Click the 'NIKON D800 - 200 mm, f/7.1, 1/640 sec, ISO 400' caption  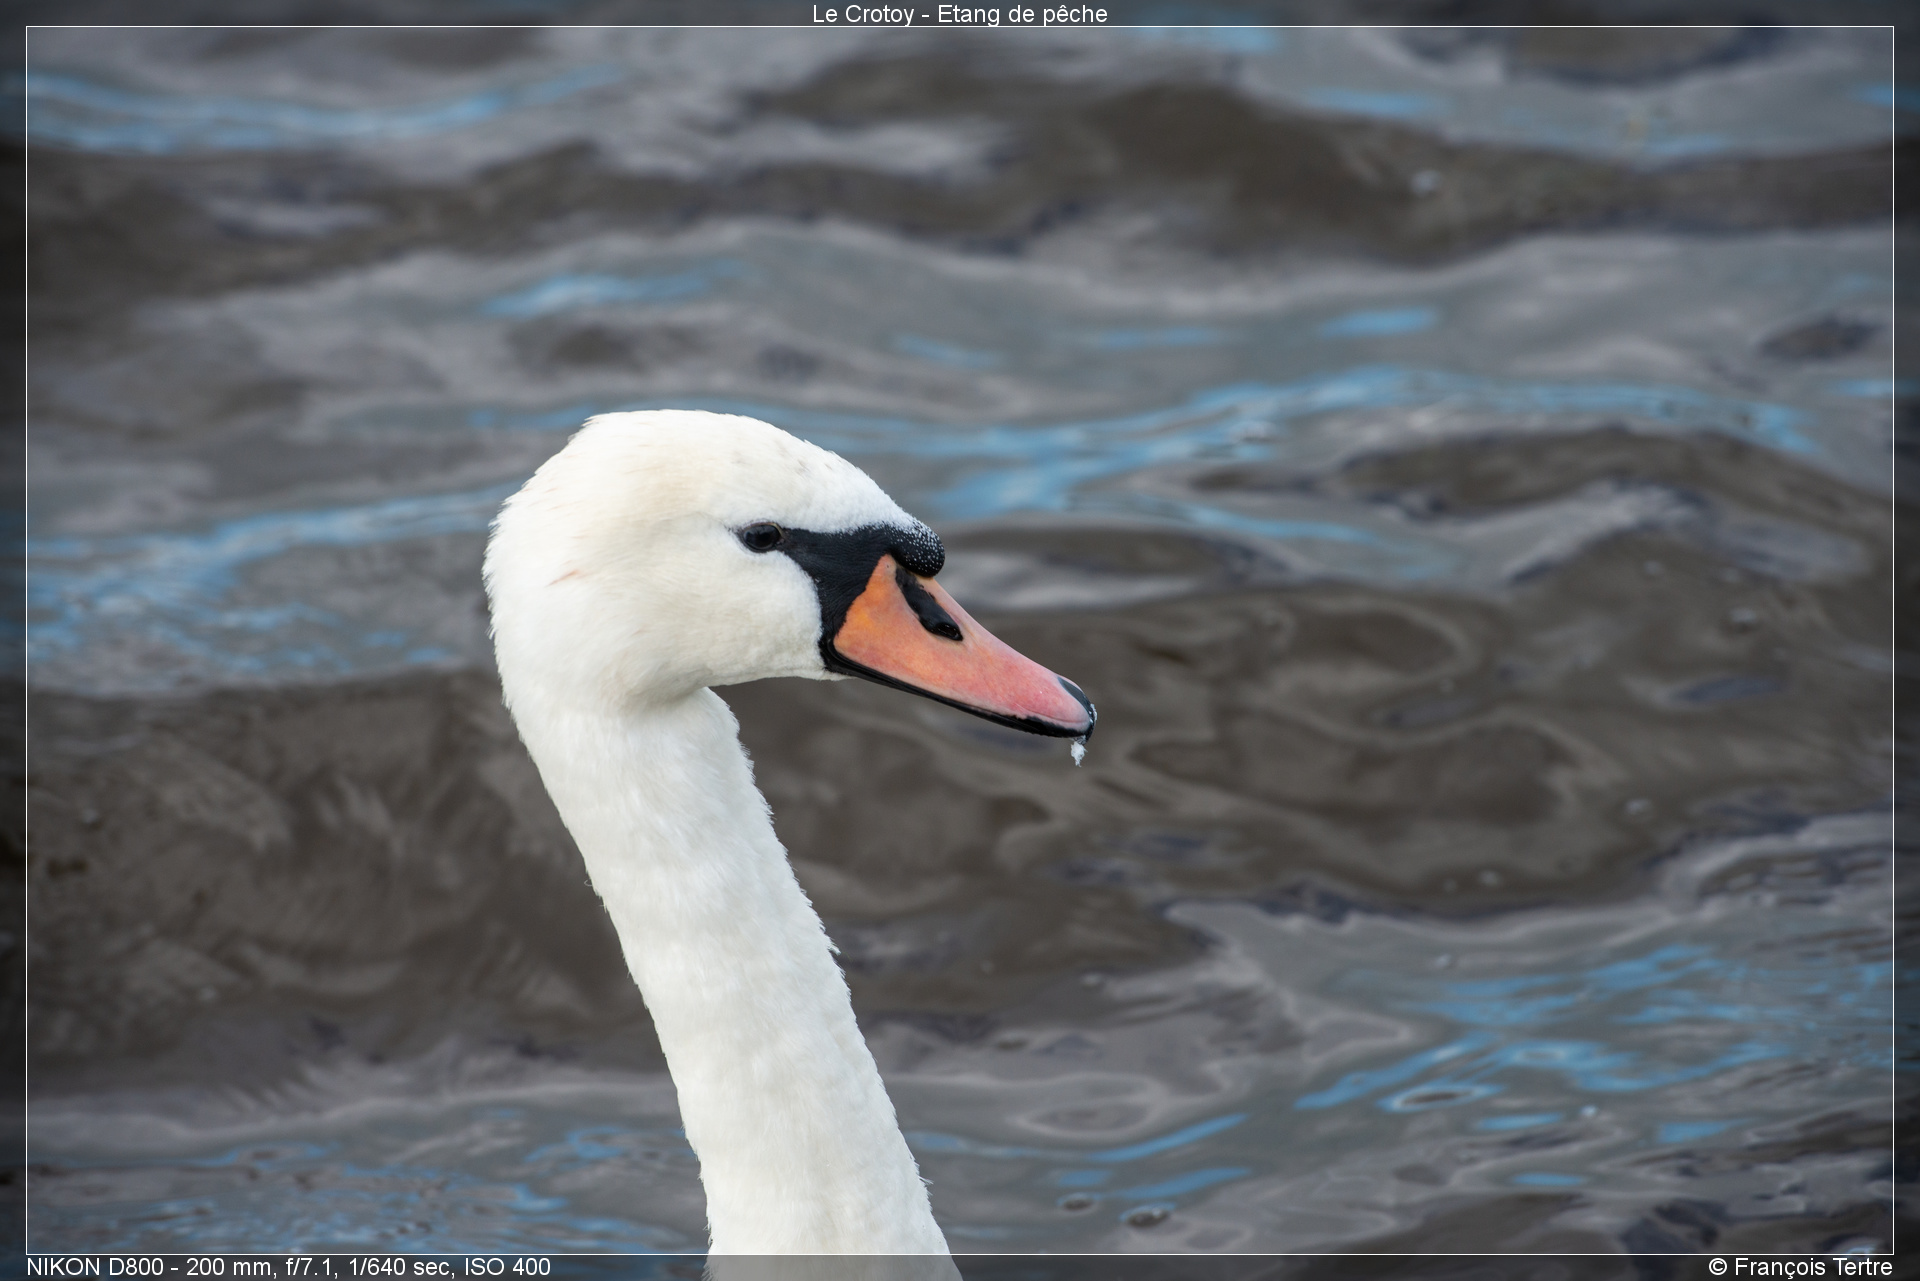point(288,1267)
